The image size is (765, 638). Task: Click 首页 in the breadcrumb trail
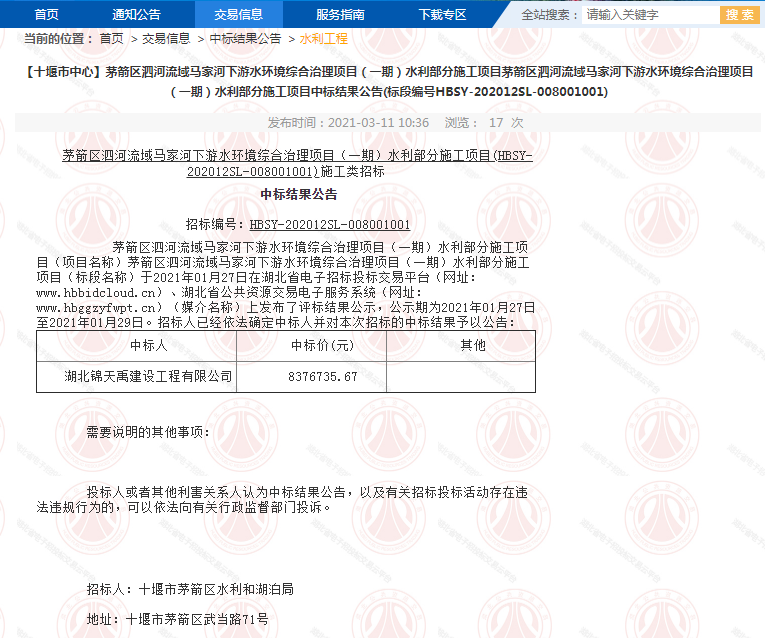click(x=111, y=38)
